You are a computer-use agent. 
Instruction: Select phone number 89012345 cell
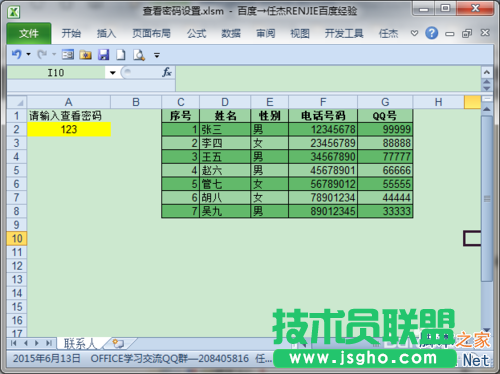click(x=323, y=211)
